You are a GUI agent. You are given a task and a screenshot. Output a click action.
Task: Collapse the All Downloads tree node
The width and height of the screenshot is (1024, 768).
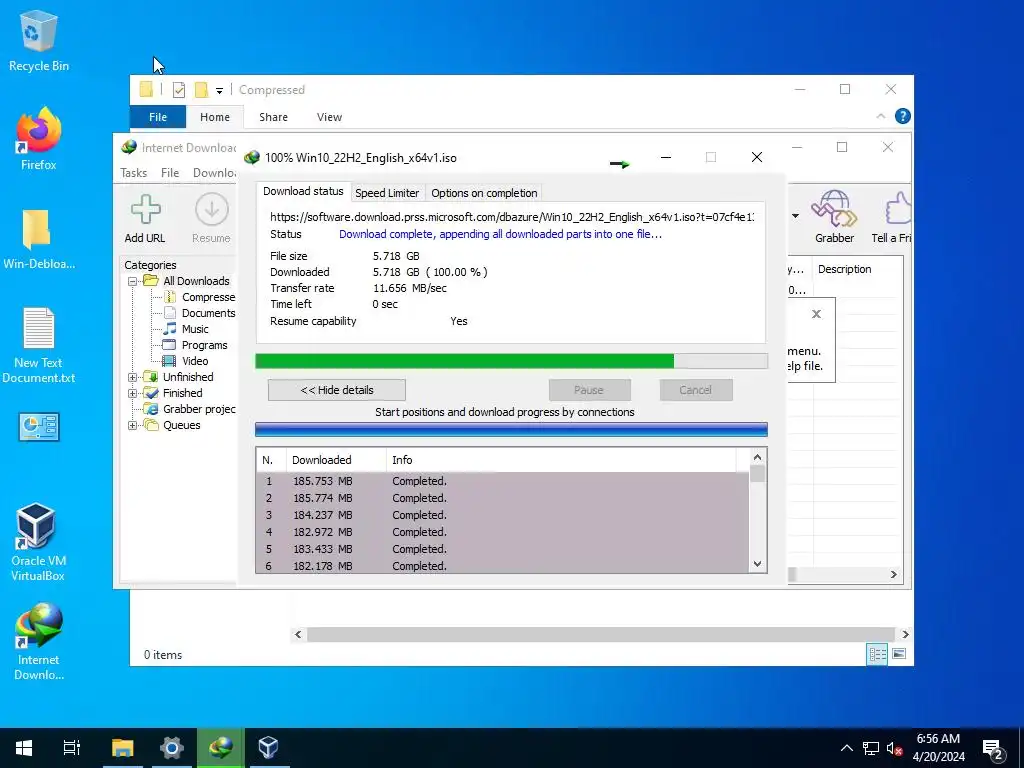(x=133, y=281)
